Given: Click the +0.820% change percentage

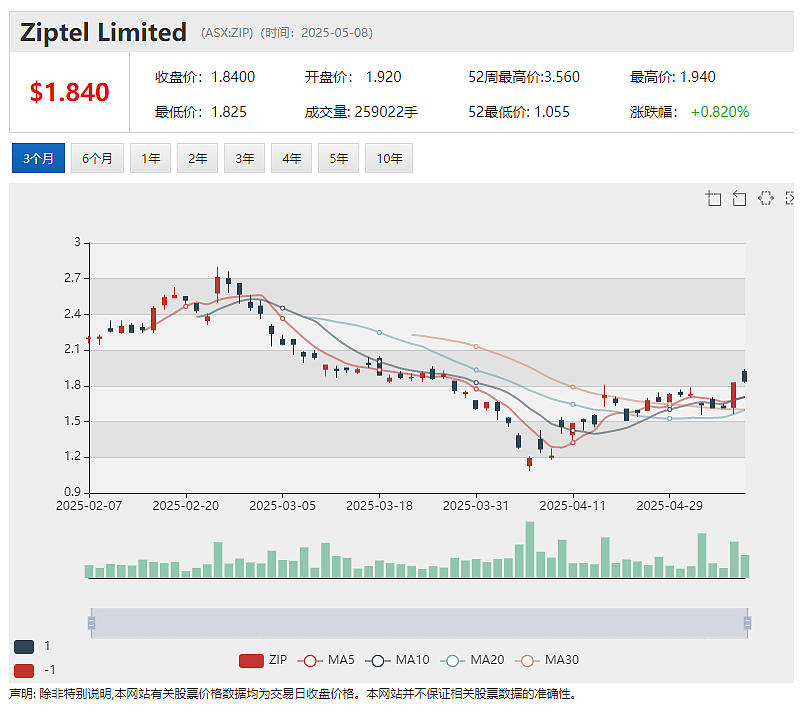Looking at the screenshot, I should (720, 112).
